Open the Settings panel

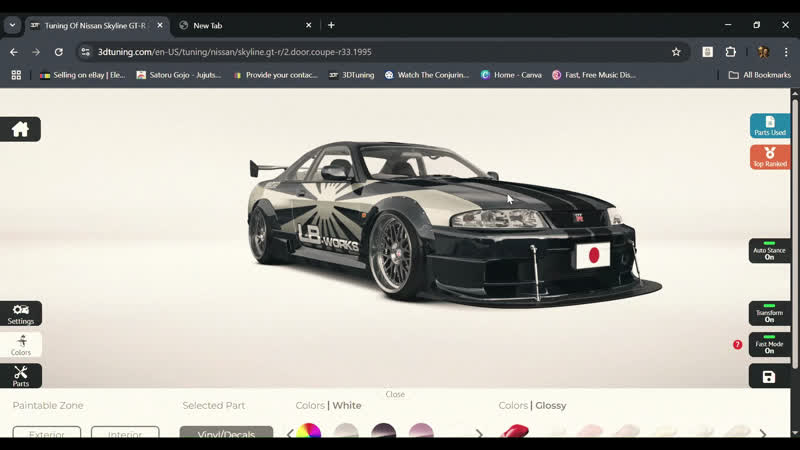[21, 314]
